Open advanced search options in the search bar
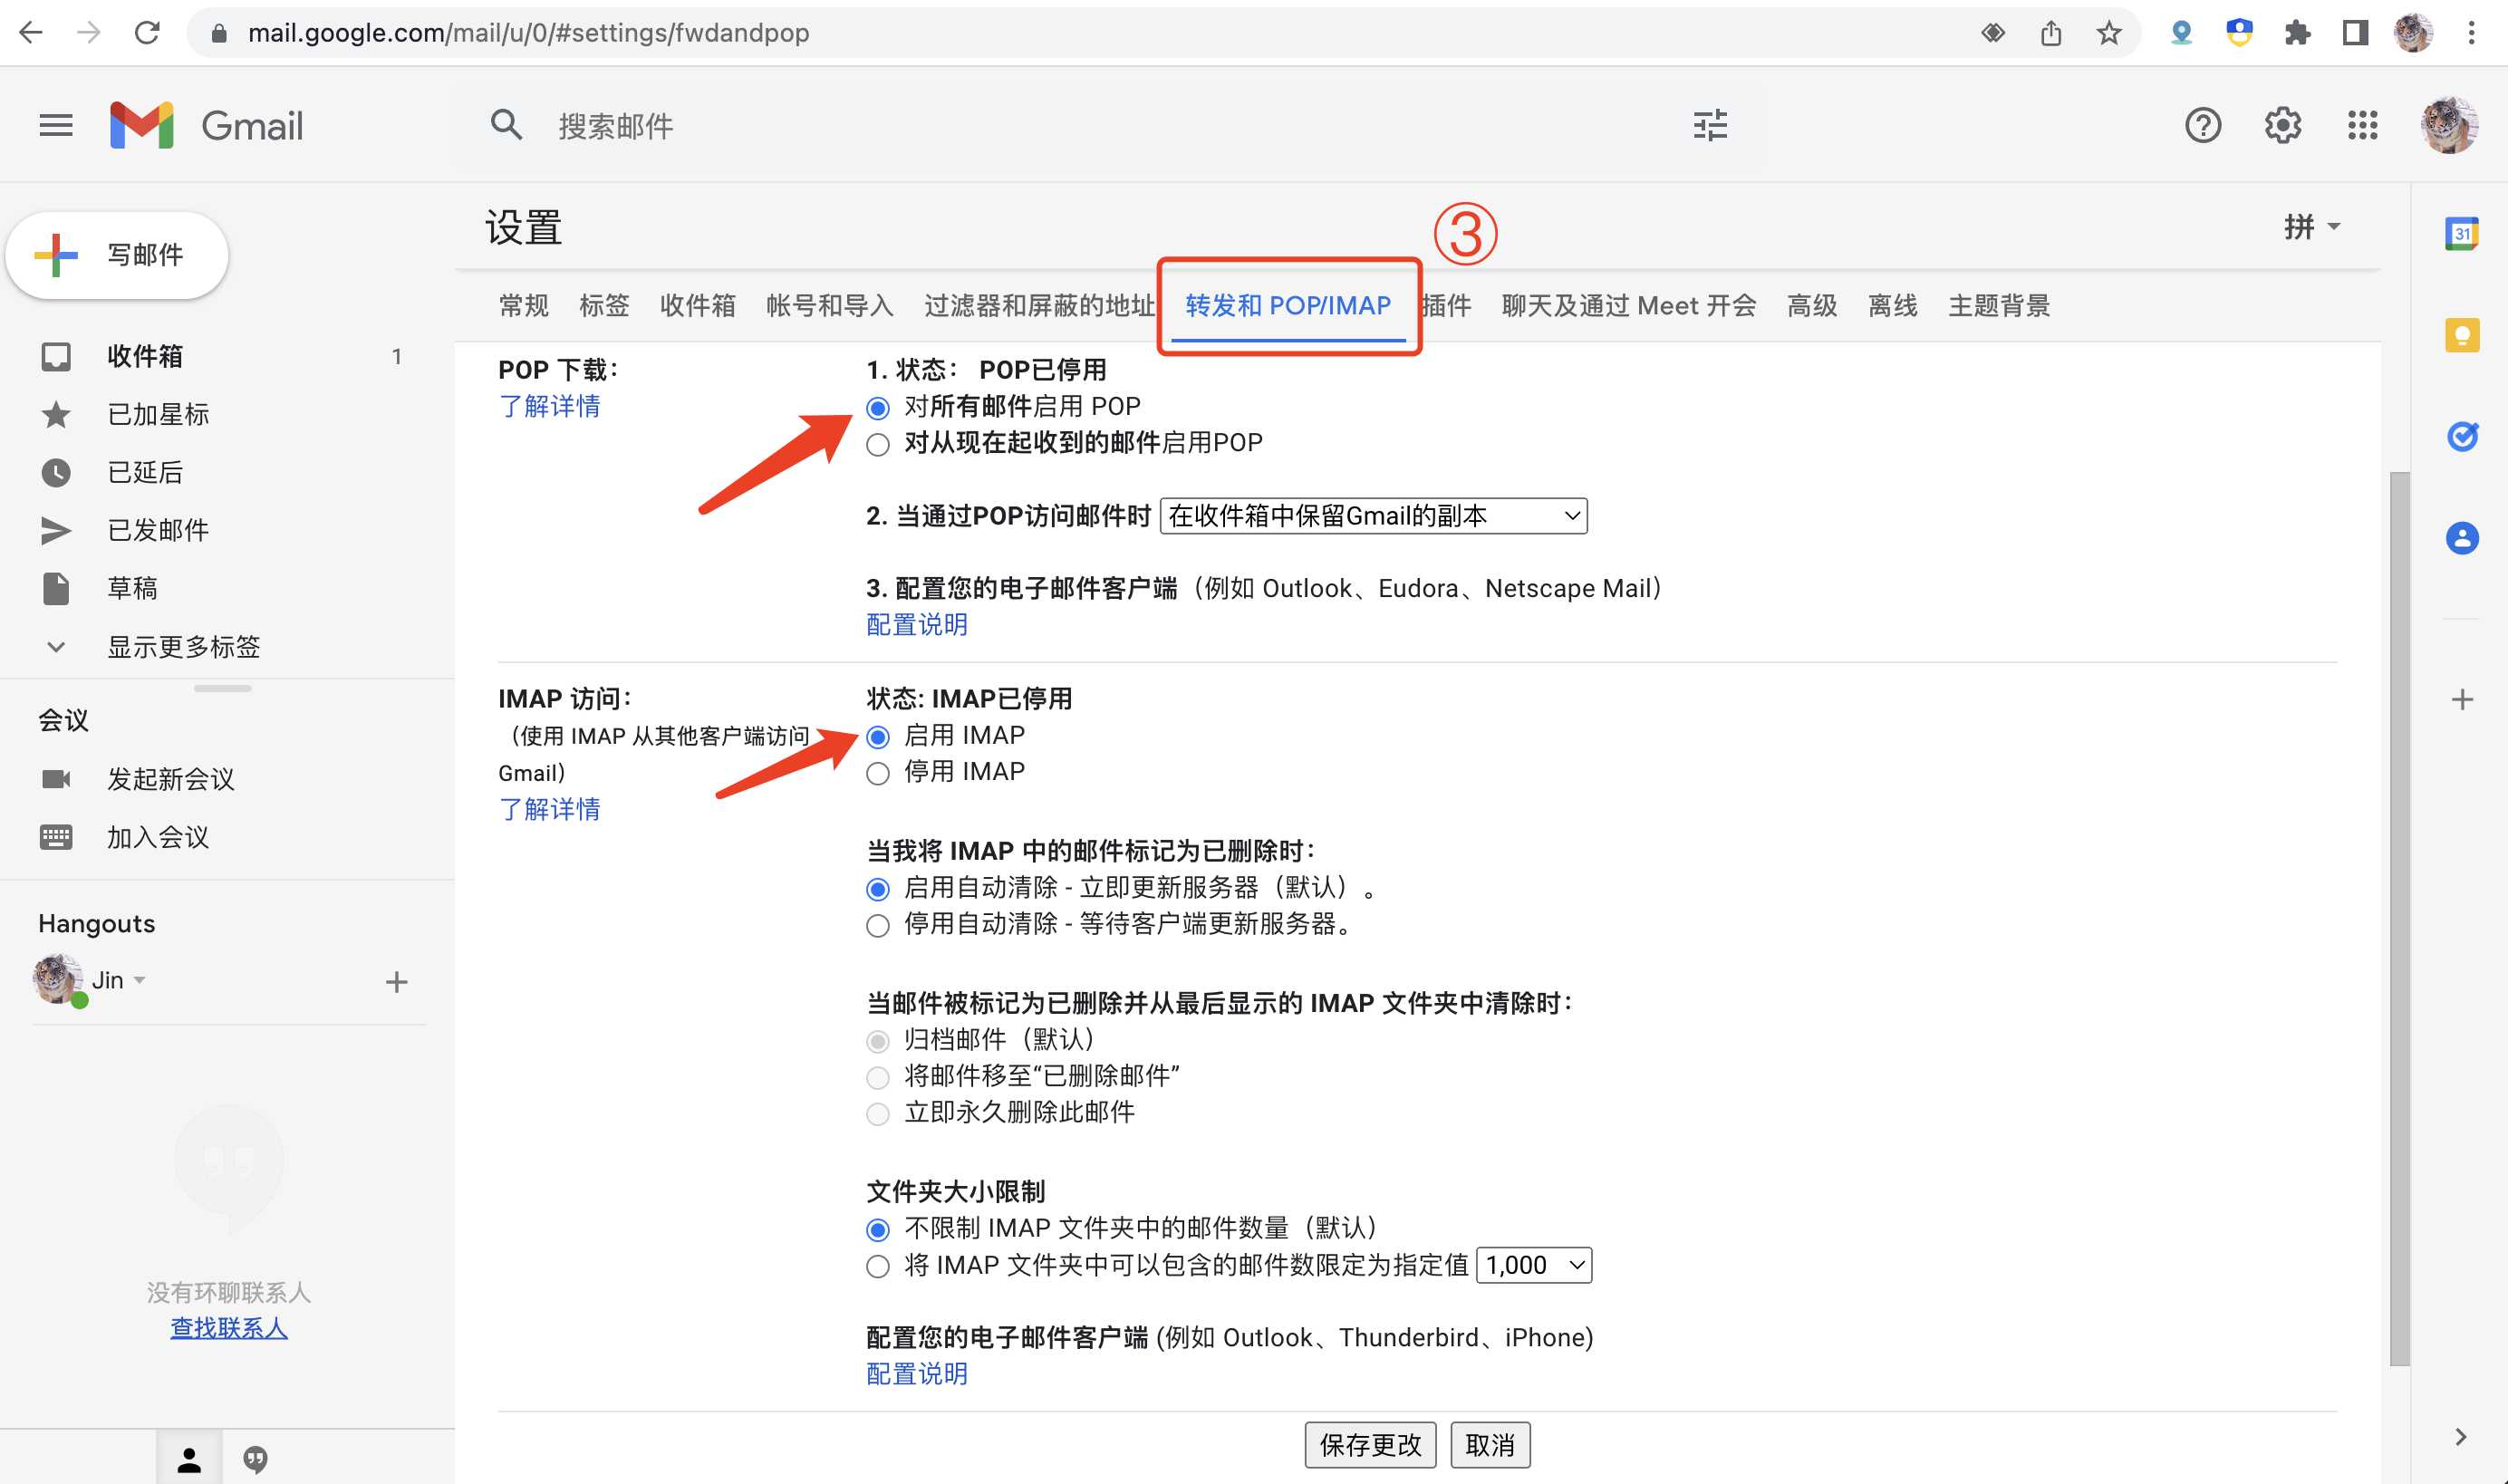 point(1710,124)
